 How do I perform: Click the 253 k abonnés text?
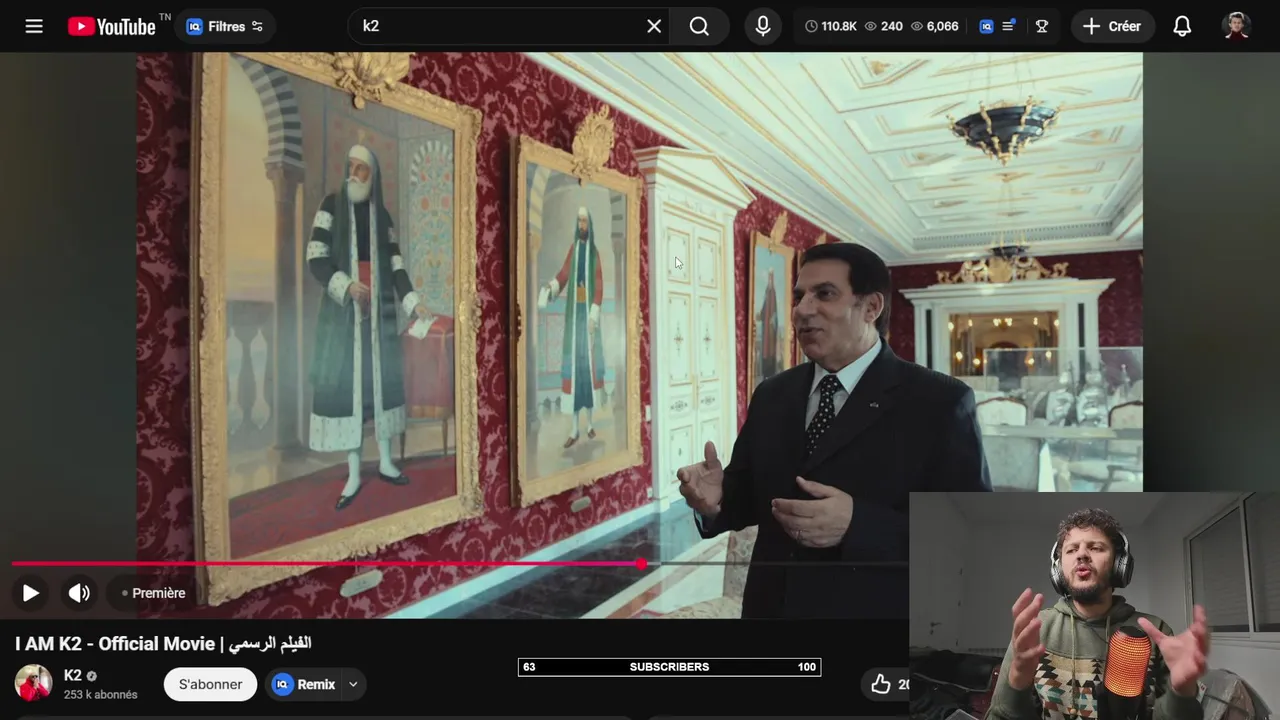tap(101, 694)
